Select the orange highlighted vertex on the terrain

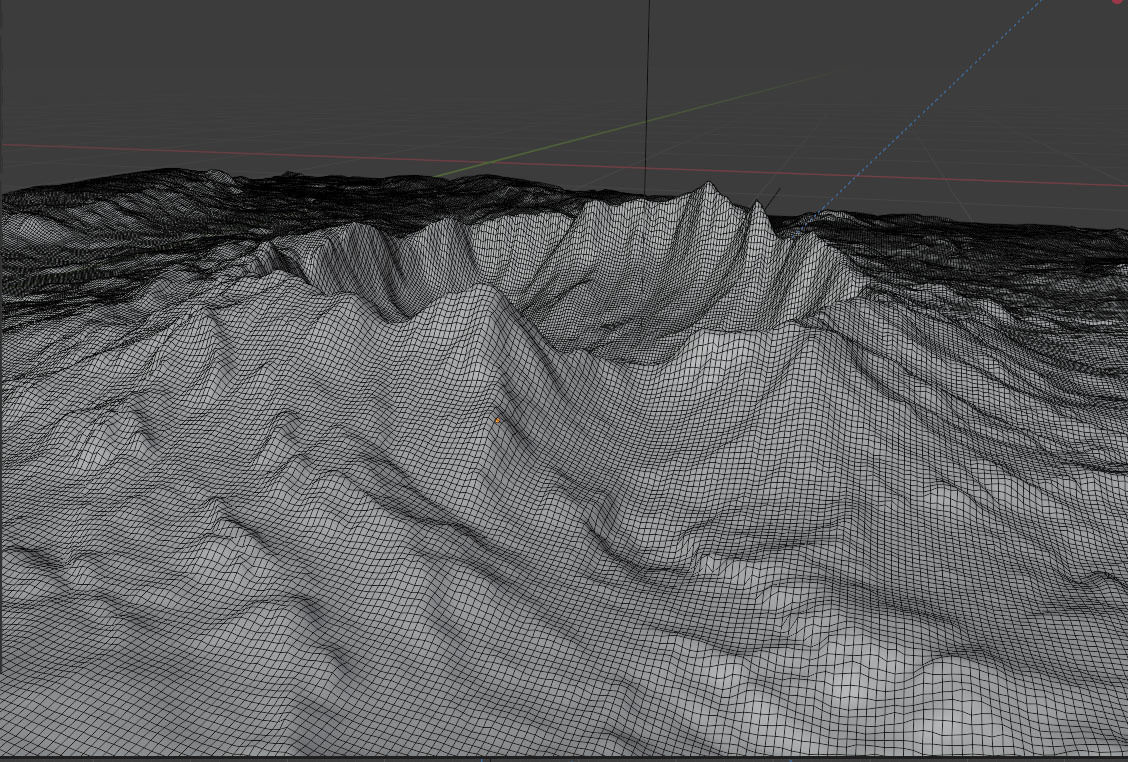tap(497, 420)
